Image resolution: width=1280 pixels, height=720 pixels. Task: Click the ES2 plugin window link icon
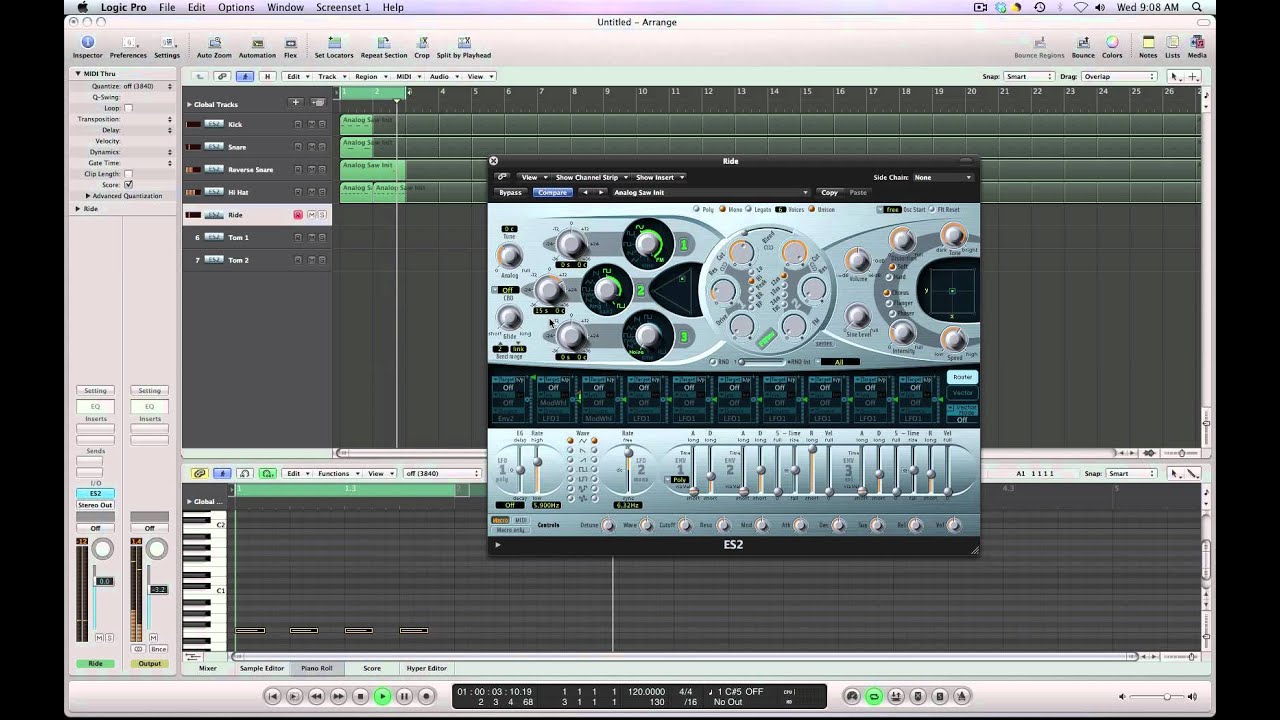(502, 177)
